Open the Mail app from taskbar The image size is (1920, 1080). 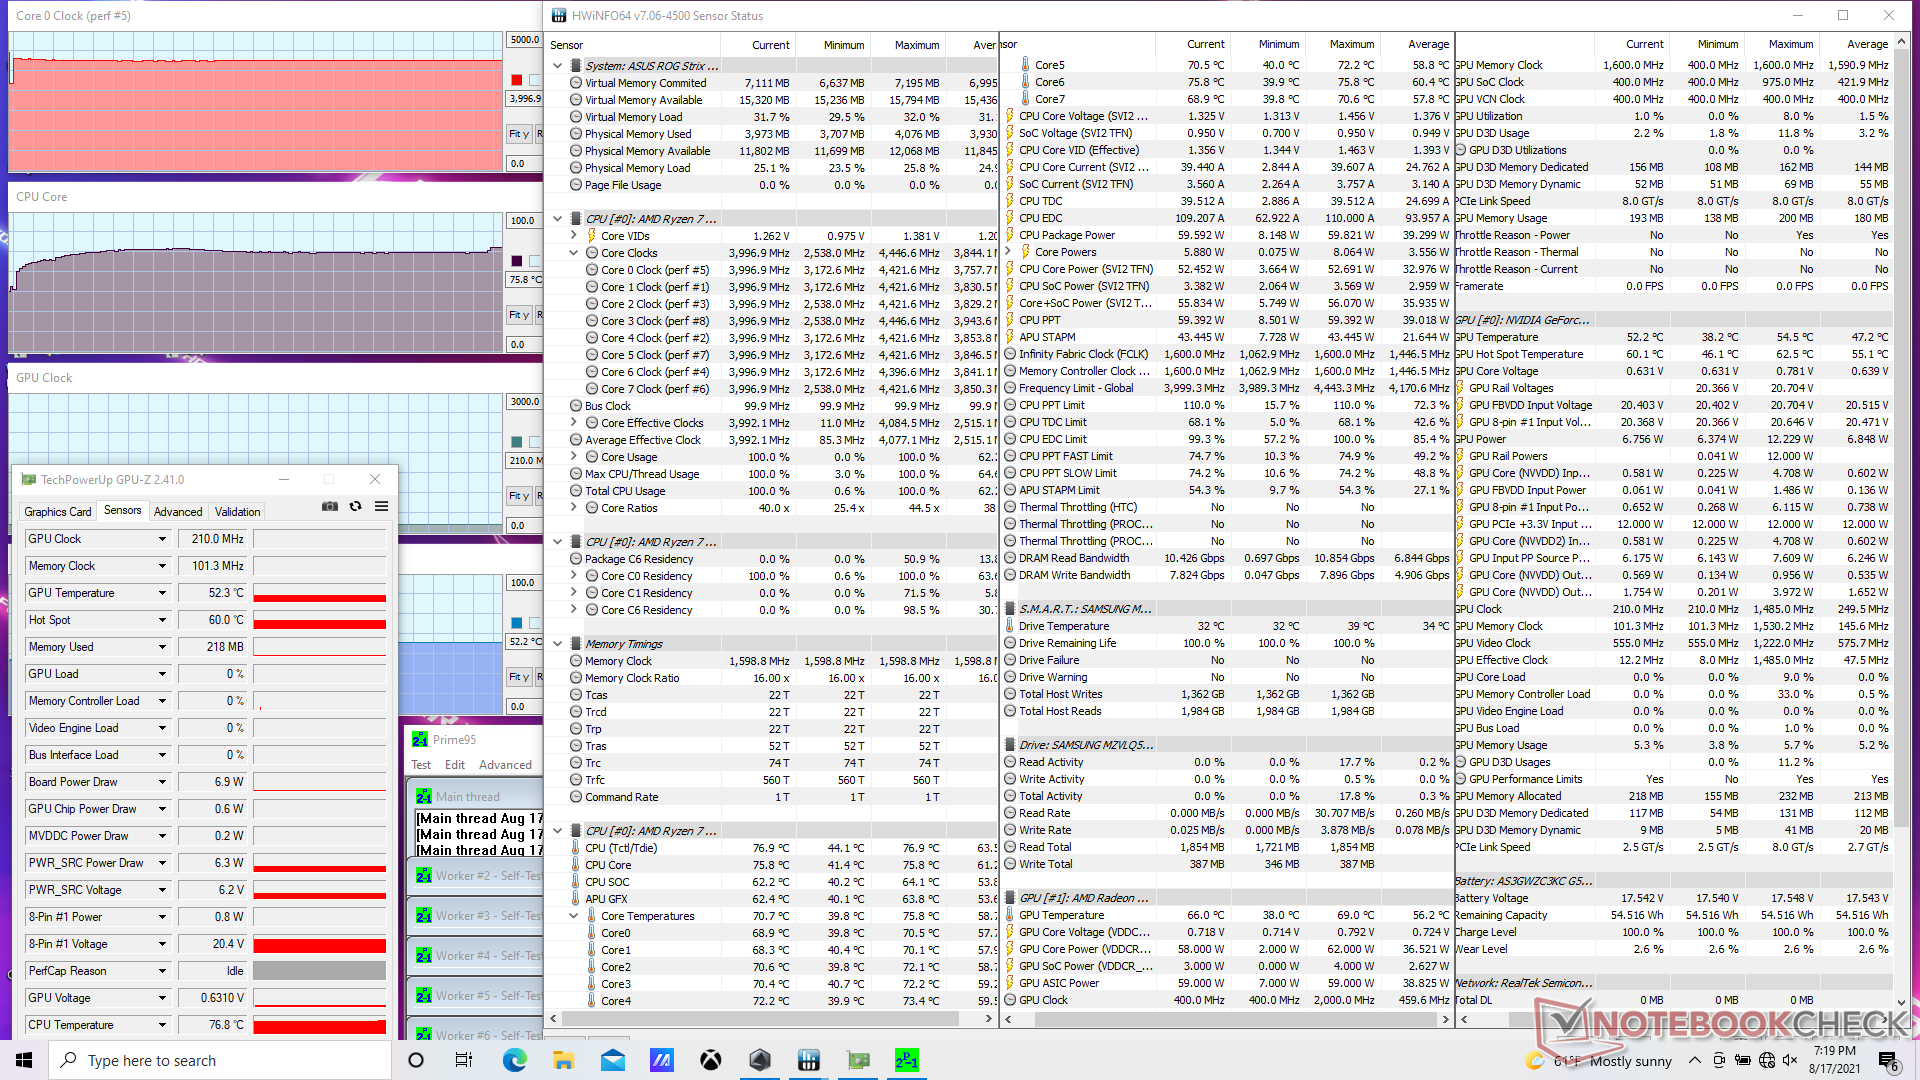[612, 1060]
